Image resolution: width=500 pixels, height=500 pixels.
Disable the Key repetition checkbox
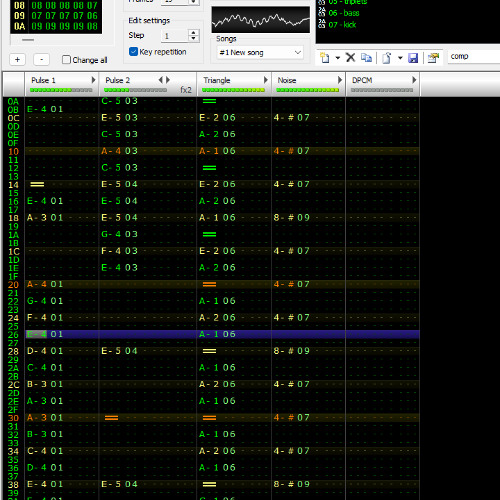(x=133, y=52)
